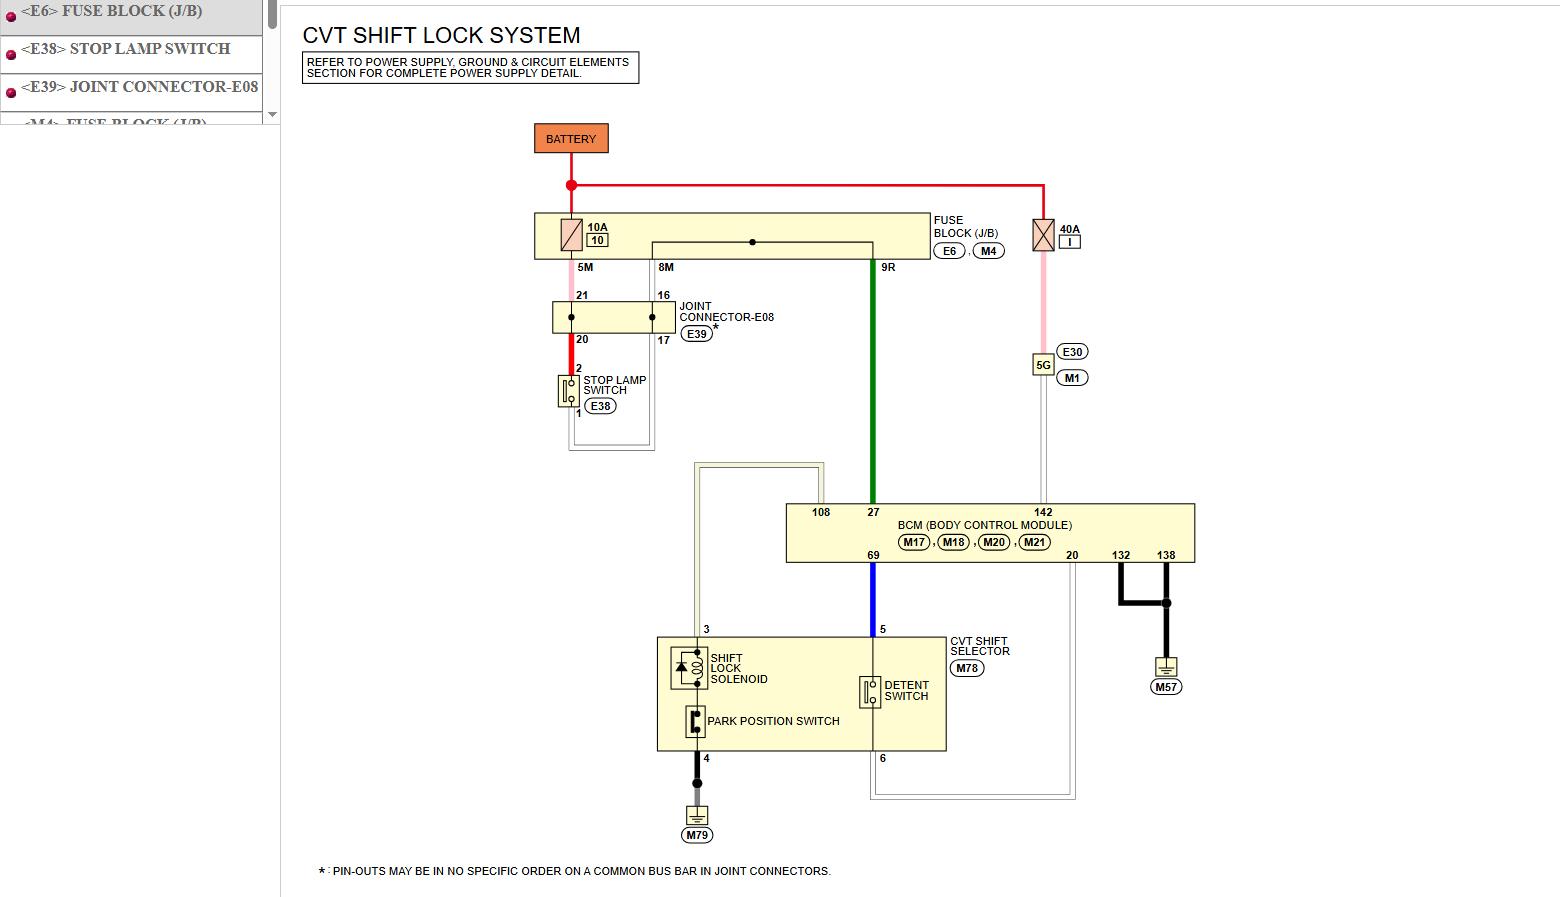Screen dimensions: 1560x897
Task: Click the detent switch symbol
Action: click(871, 692)
